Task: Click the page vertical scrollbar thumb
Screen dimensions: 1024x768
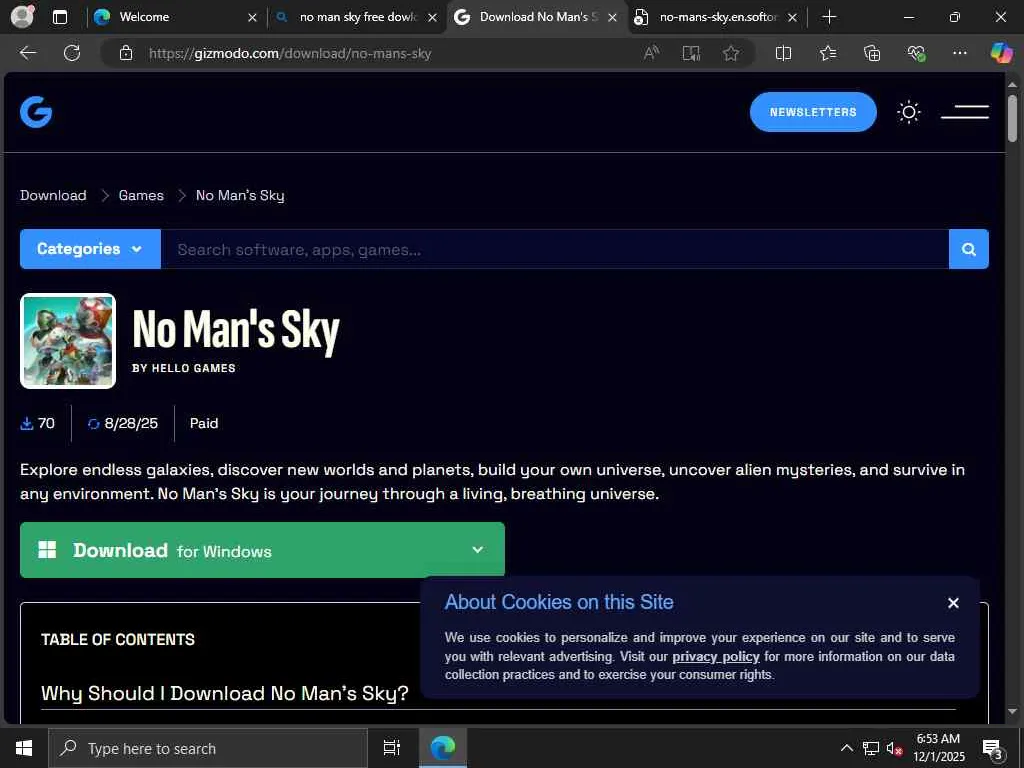Action: (1012, 118)
